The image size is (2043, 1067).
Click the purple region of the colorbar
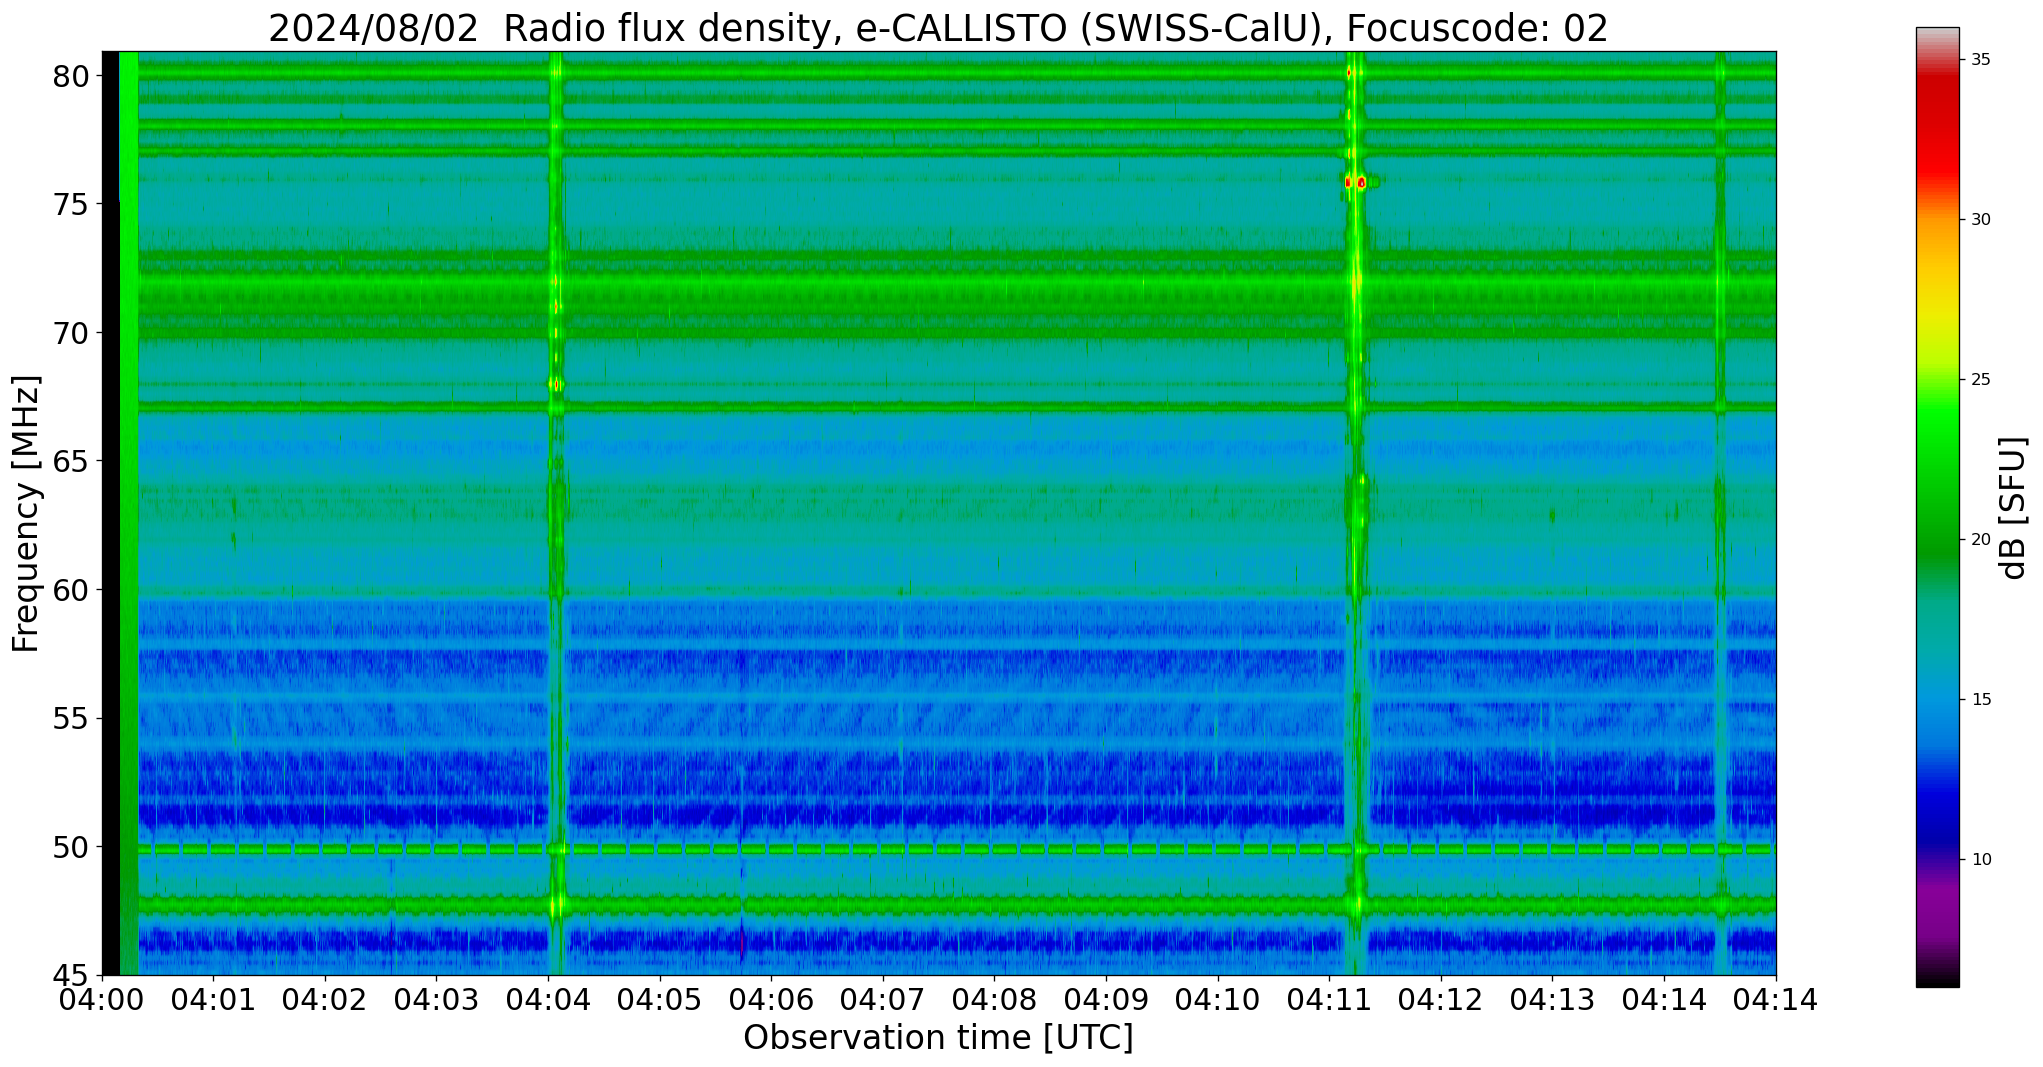click(x=1938, y=910)
